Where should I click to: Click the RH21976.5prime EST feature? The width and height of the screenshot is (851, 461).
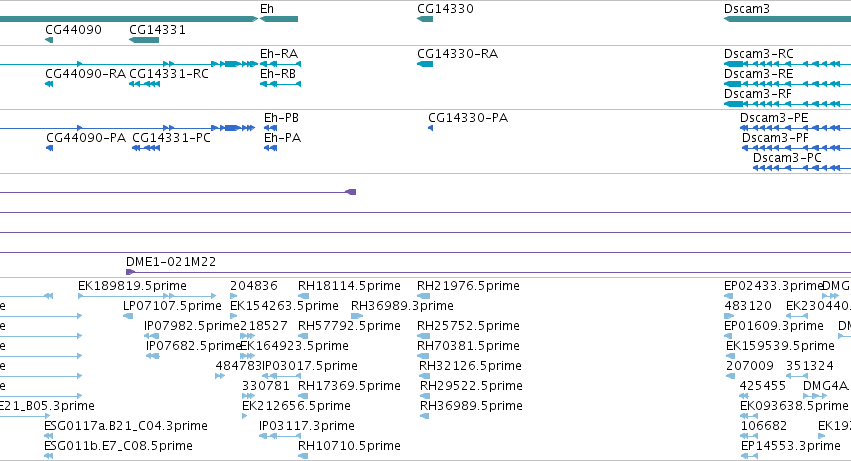tap(423, 296)
